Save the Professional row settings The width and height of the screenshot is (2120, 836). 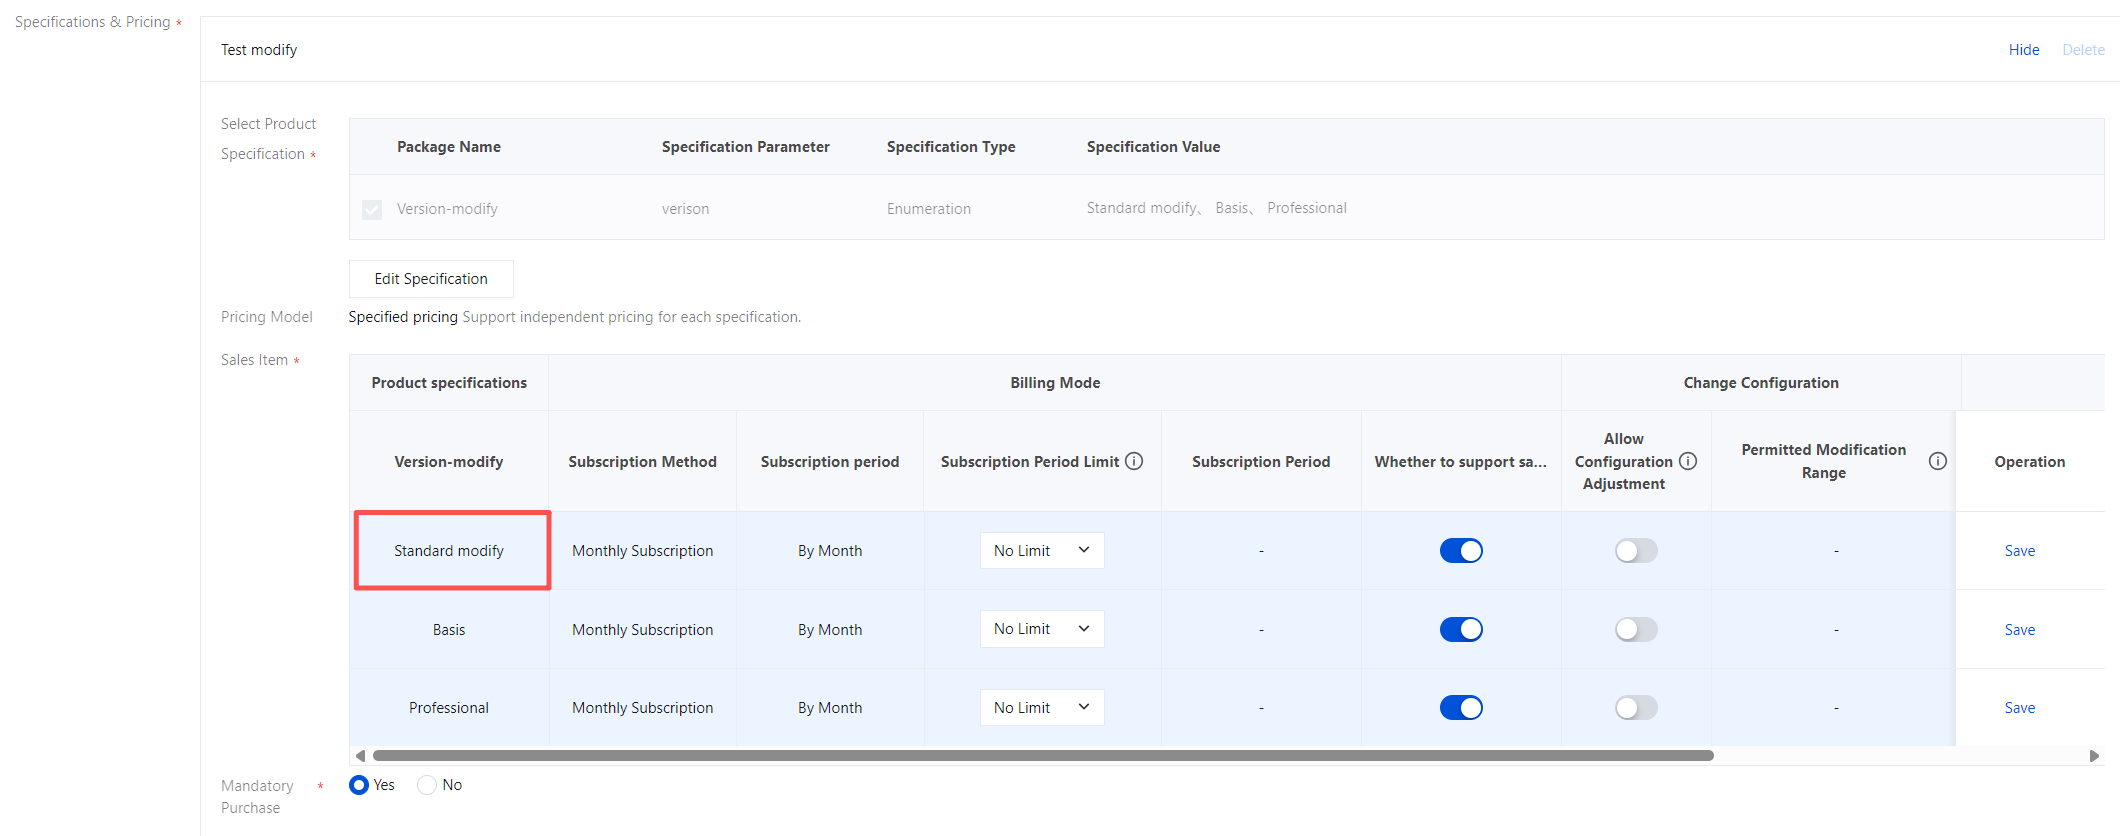(2019, 708)
